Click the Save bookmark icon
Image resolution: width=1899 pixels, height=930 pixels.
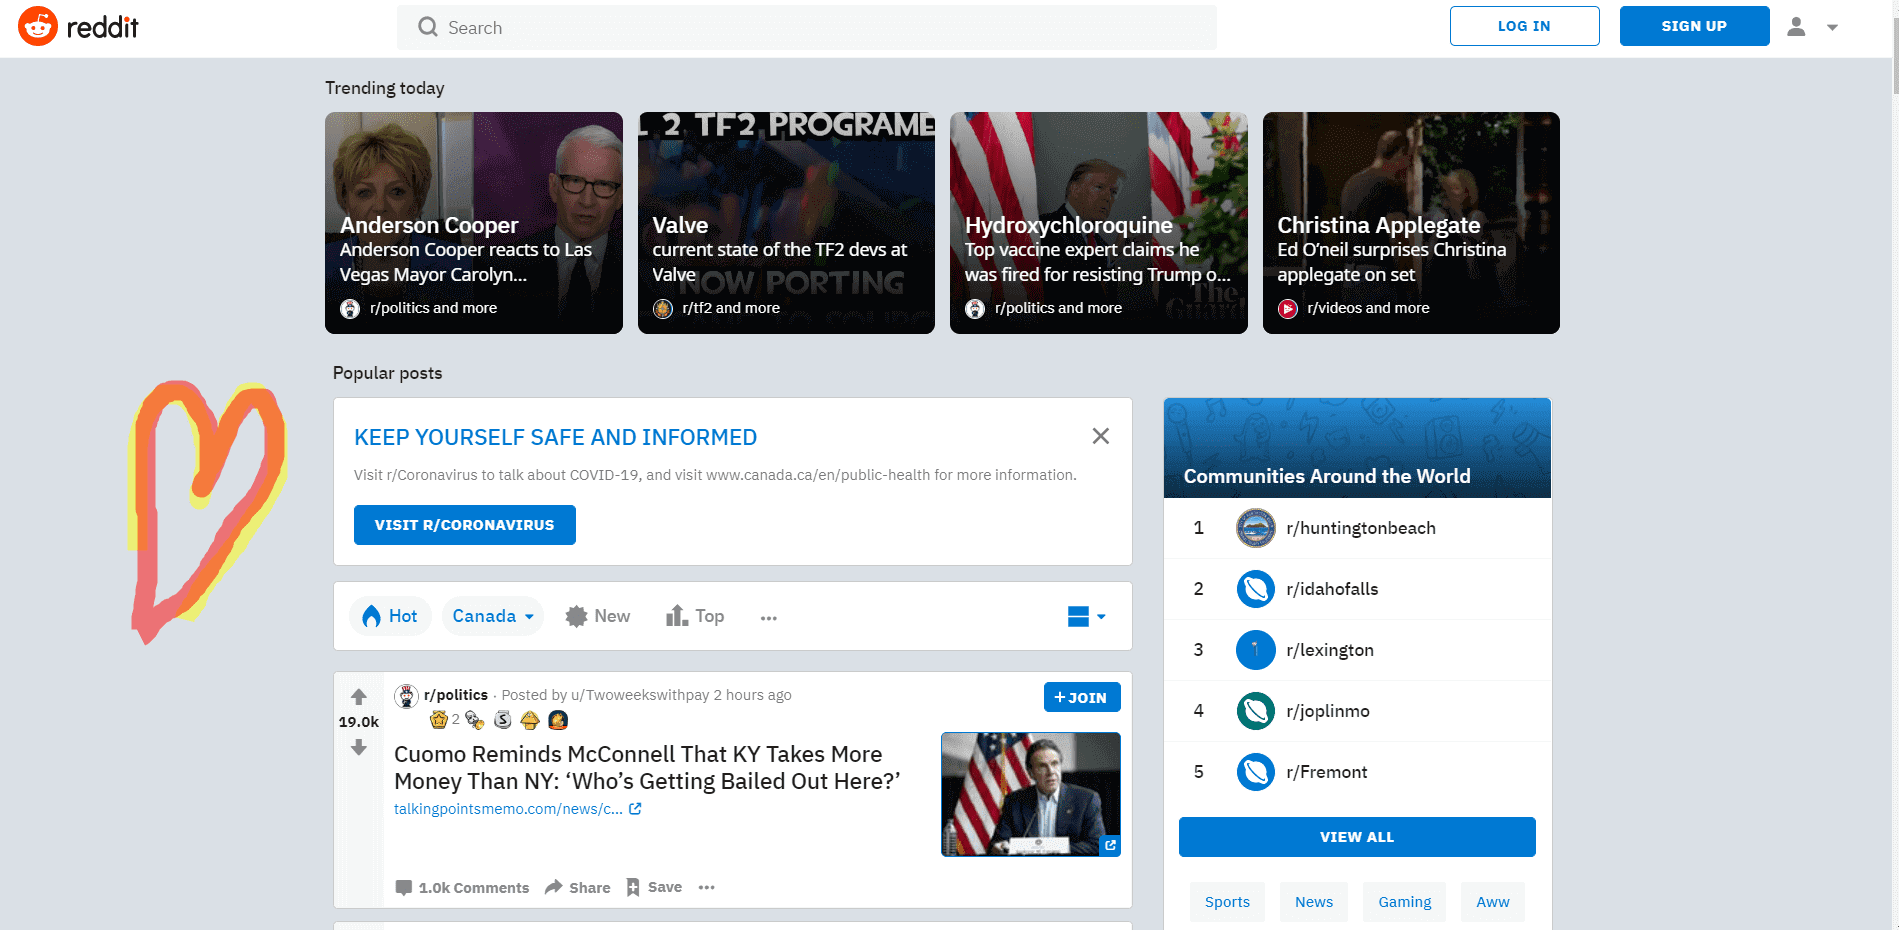pos(633,887)
